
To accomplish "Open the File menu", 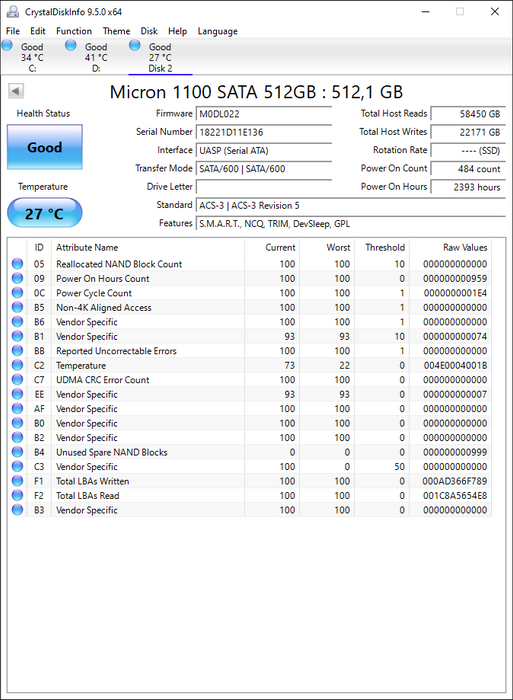I will click(13, 31).
